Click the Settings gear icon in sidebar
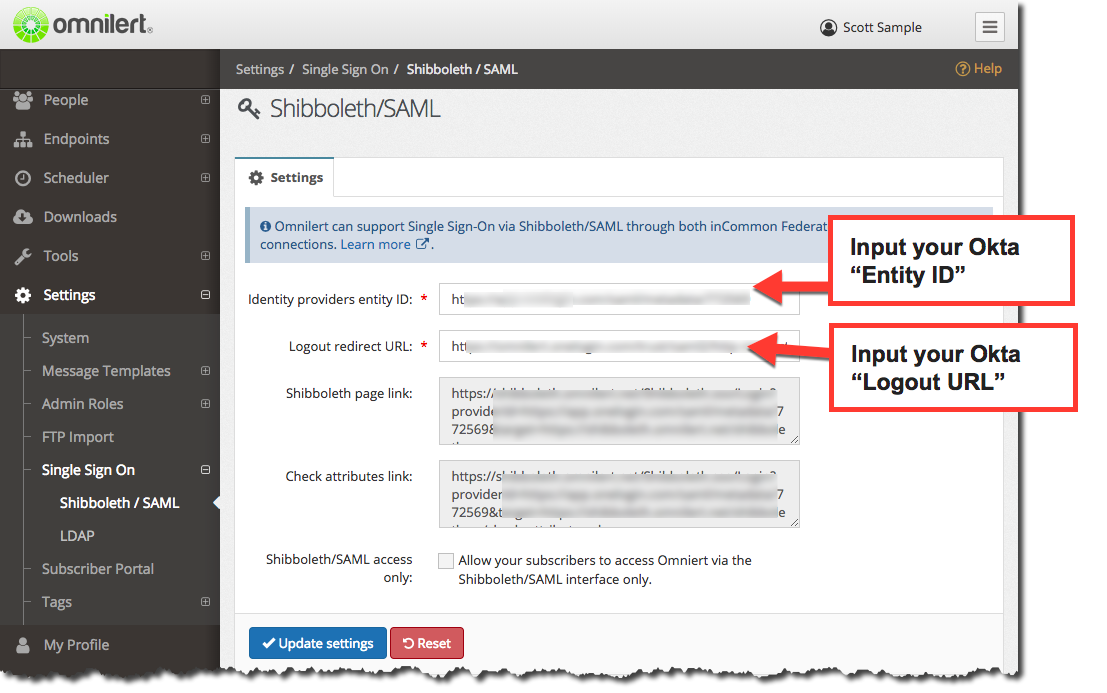 (23, 295)
